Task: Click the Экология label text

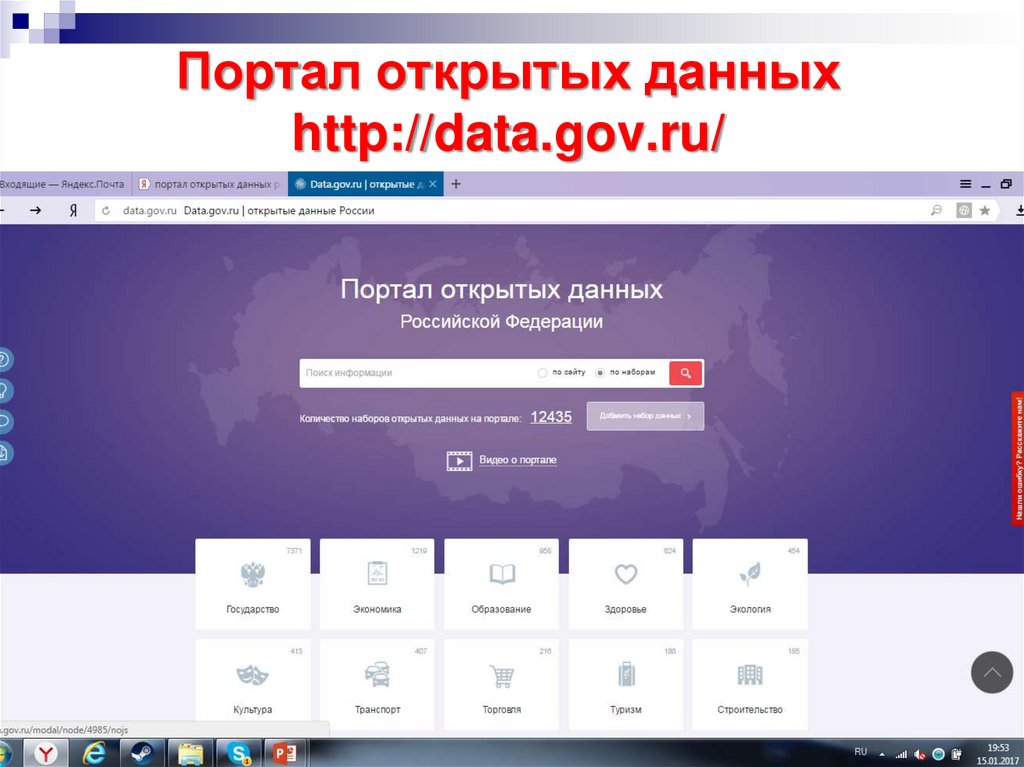Action: pos(750,610)
